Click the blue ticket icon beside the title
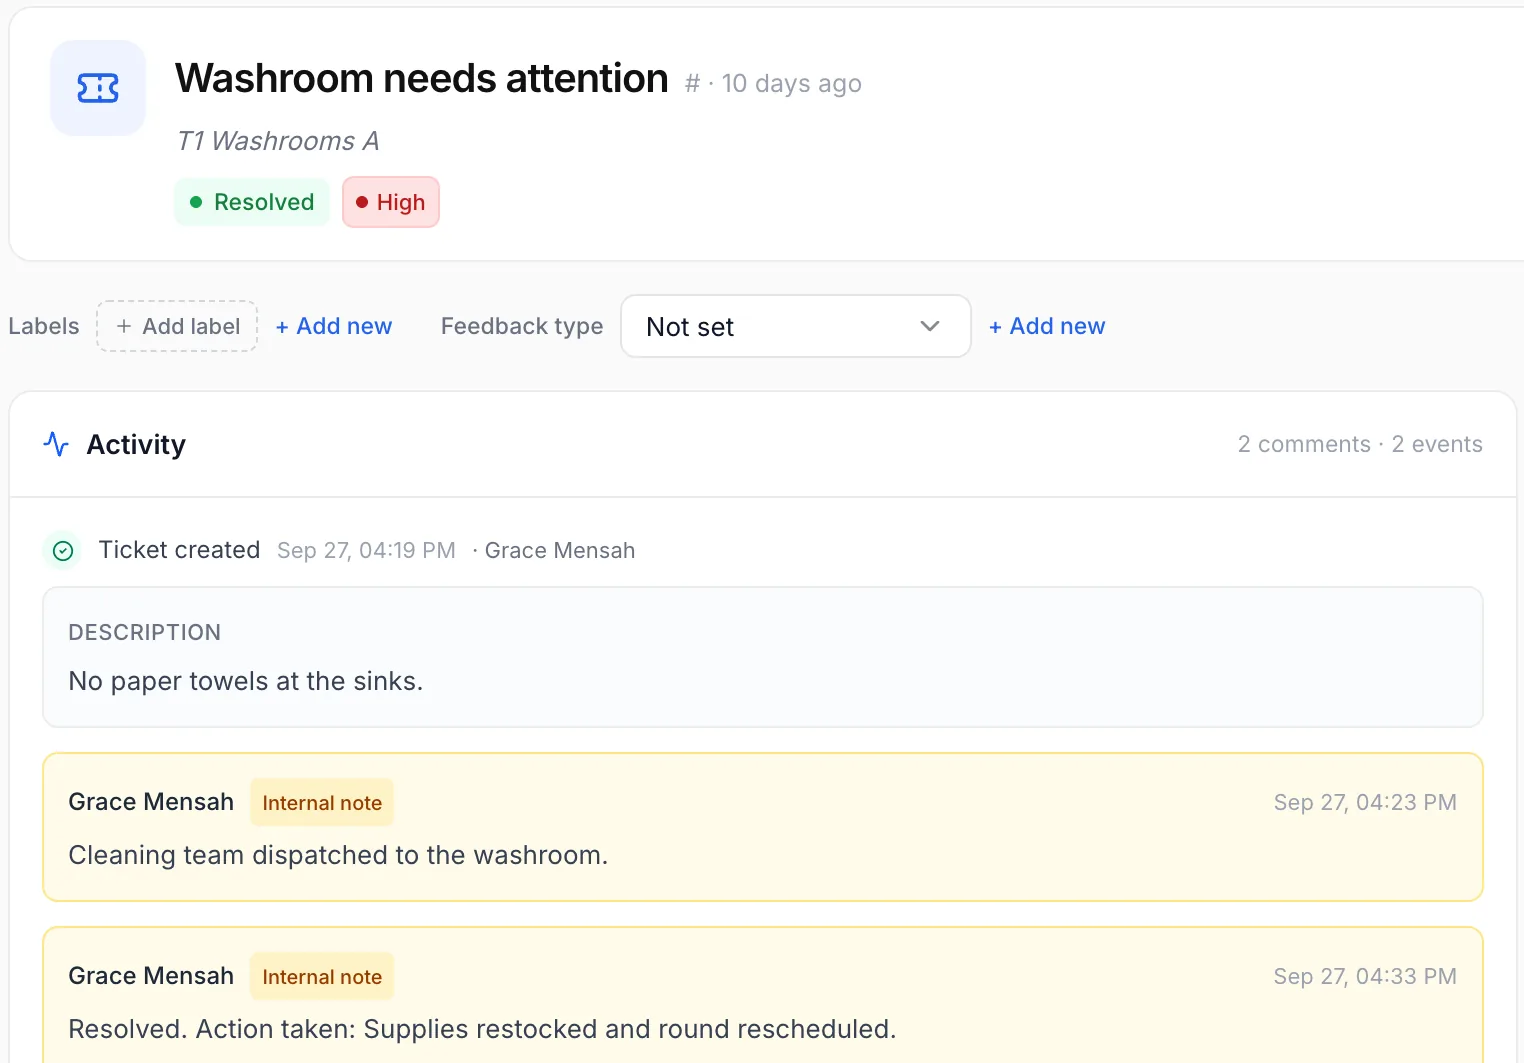 click(98, 88)
